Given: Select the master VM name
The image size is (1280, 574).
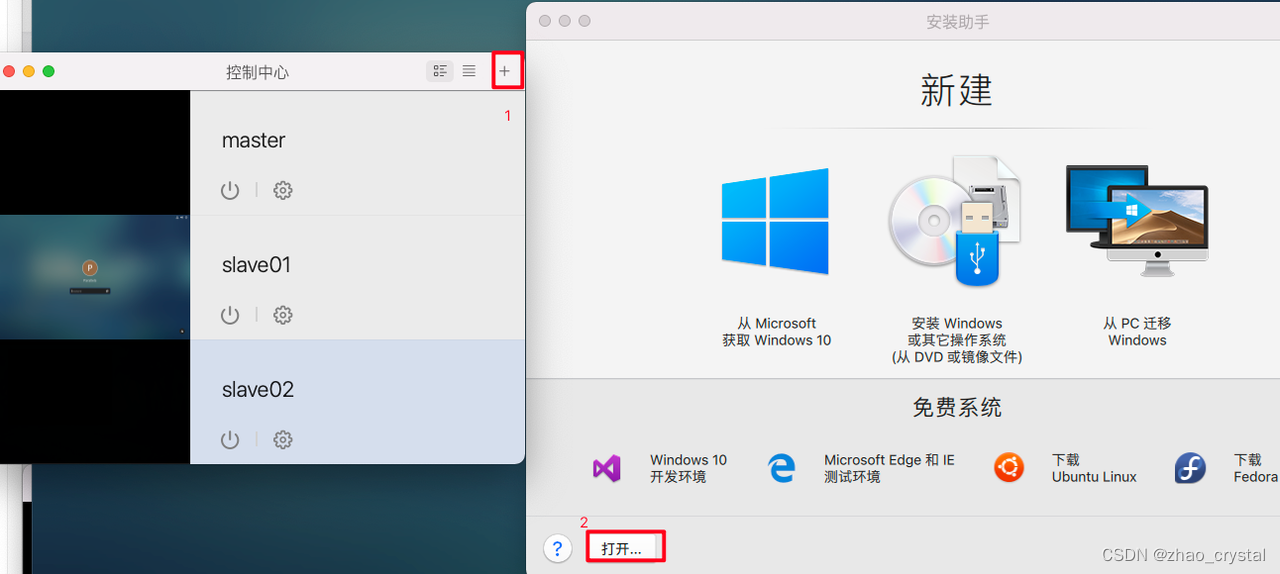Looking at the screenshot, I should (x=254, y=140).
